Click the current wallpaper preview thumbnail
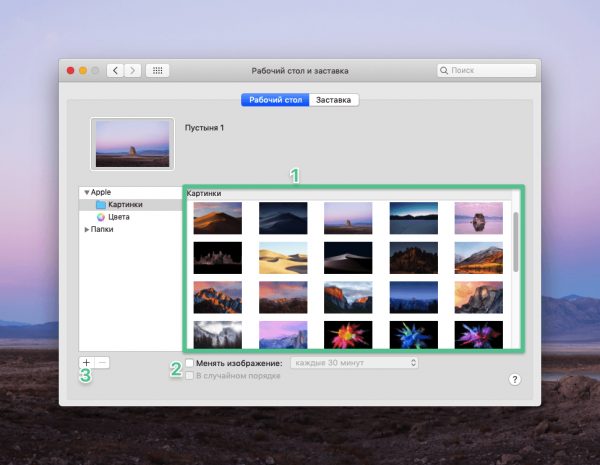The height and width of the screenshot is (465, 600). click(x=132, y=144)
